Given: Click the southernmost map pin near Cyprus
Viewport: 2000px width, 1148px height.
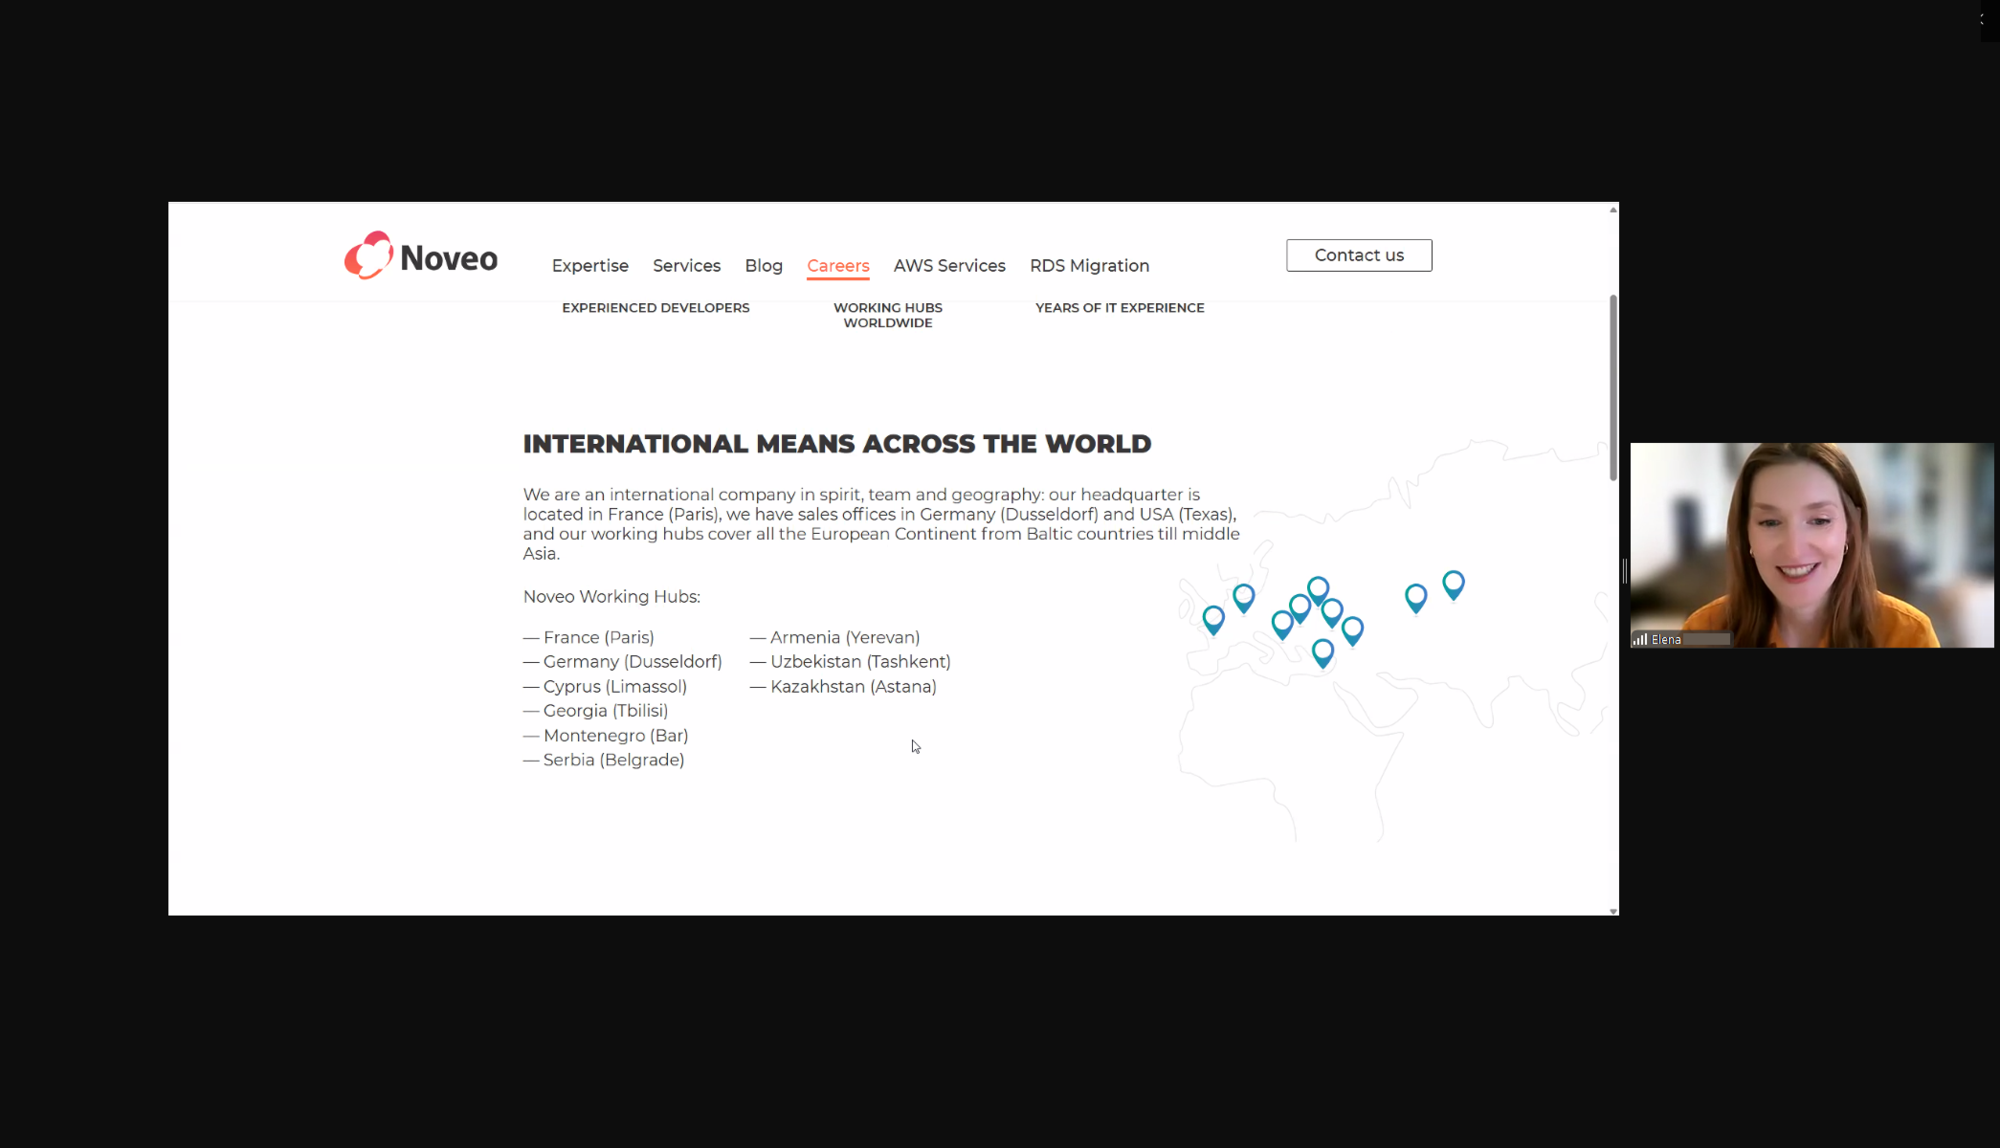Looking at the screenshot, I should (x=1322, y=653).
